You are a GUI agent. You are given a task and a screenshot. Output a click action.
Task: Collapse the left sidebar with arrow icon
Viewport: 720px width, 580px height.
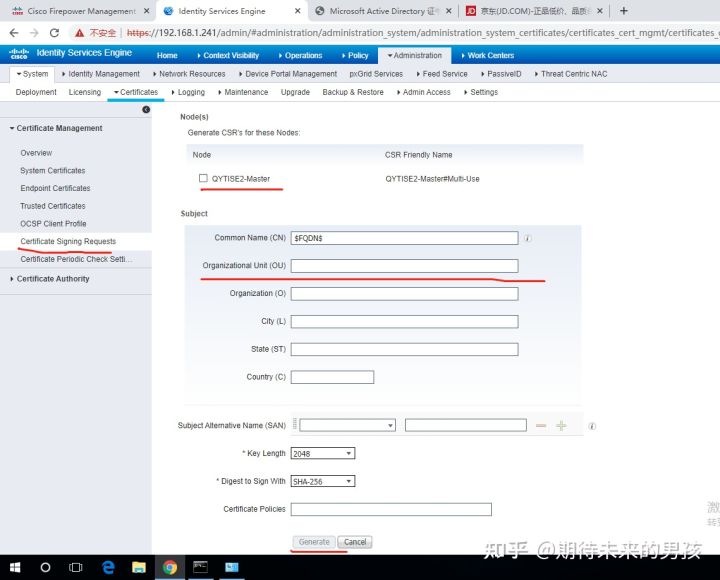(x=146, y=109)
